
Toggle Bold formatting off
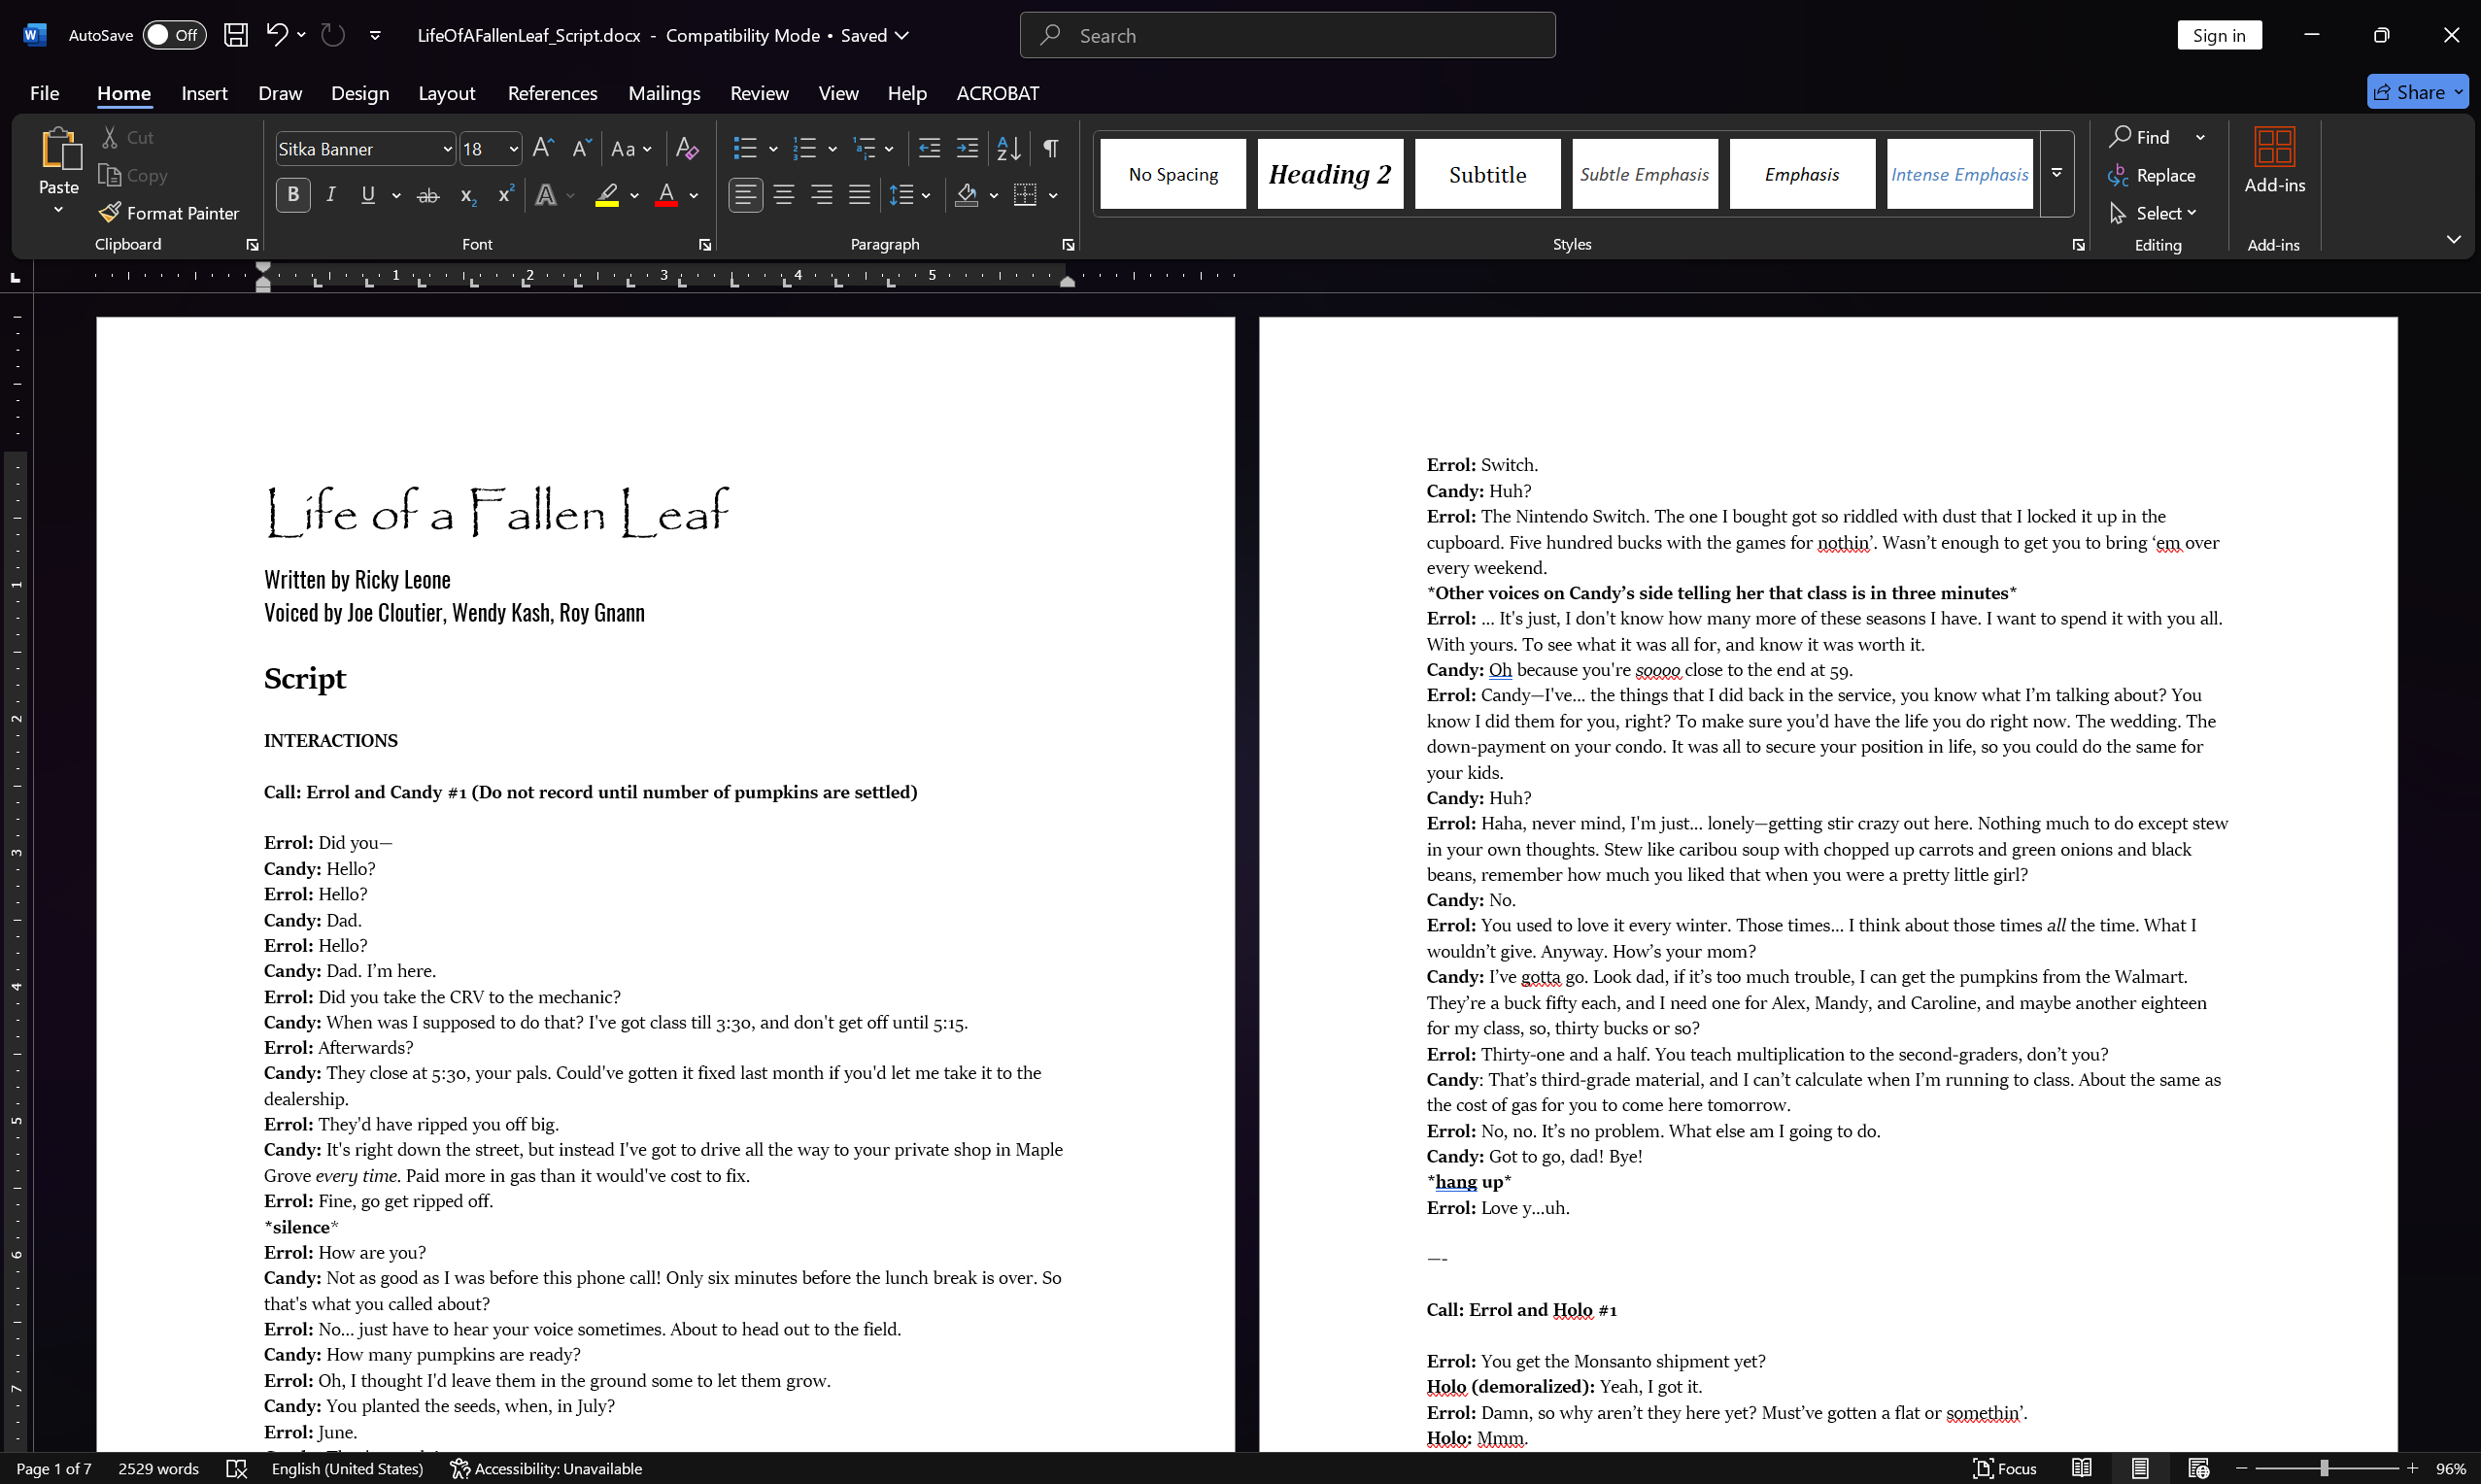pos(293,195)
